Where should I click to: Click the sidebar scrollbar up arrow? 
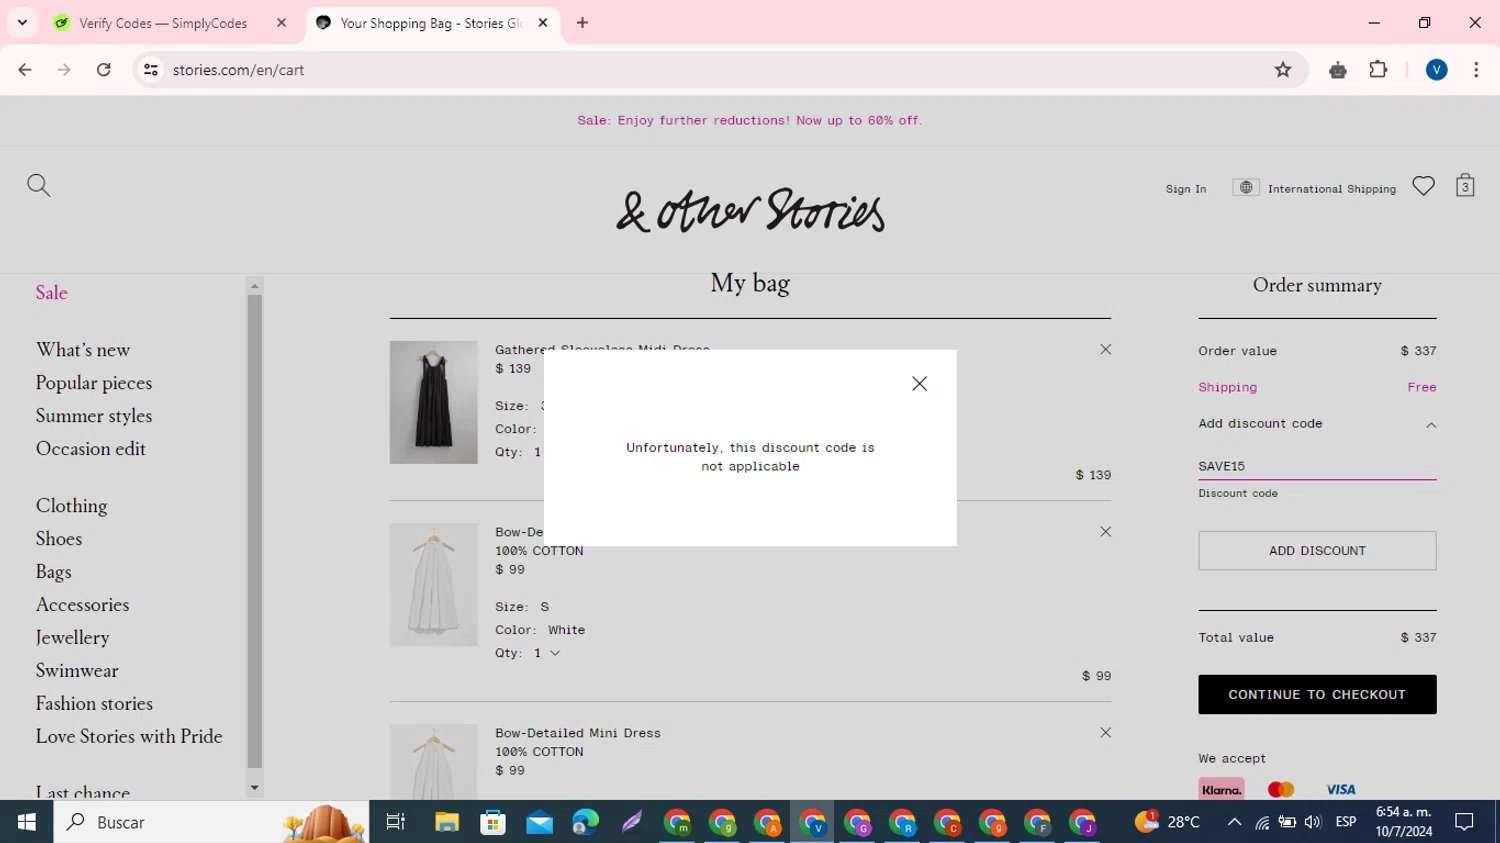point(254,286)
